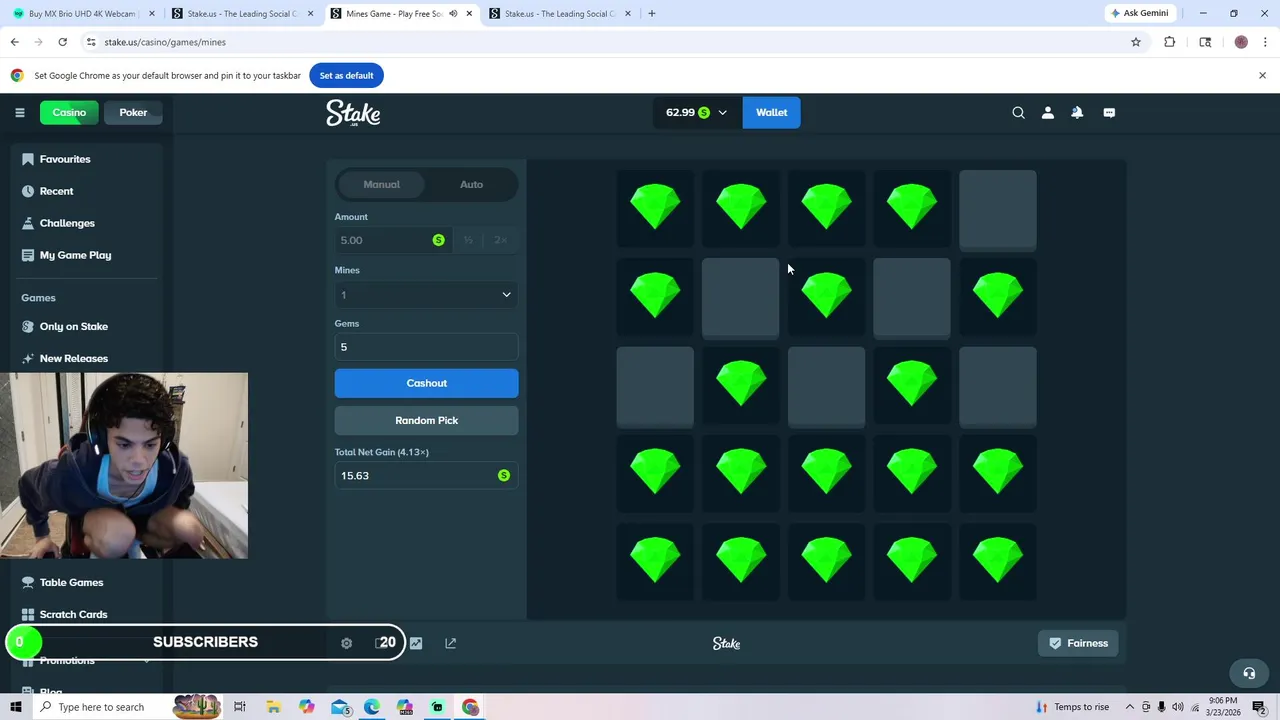Open Chrome three-dot menu
This screenshot has width=1280, height=720.
(x=1265, y=42)
